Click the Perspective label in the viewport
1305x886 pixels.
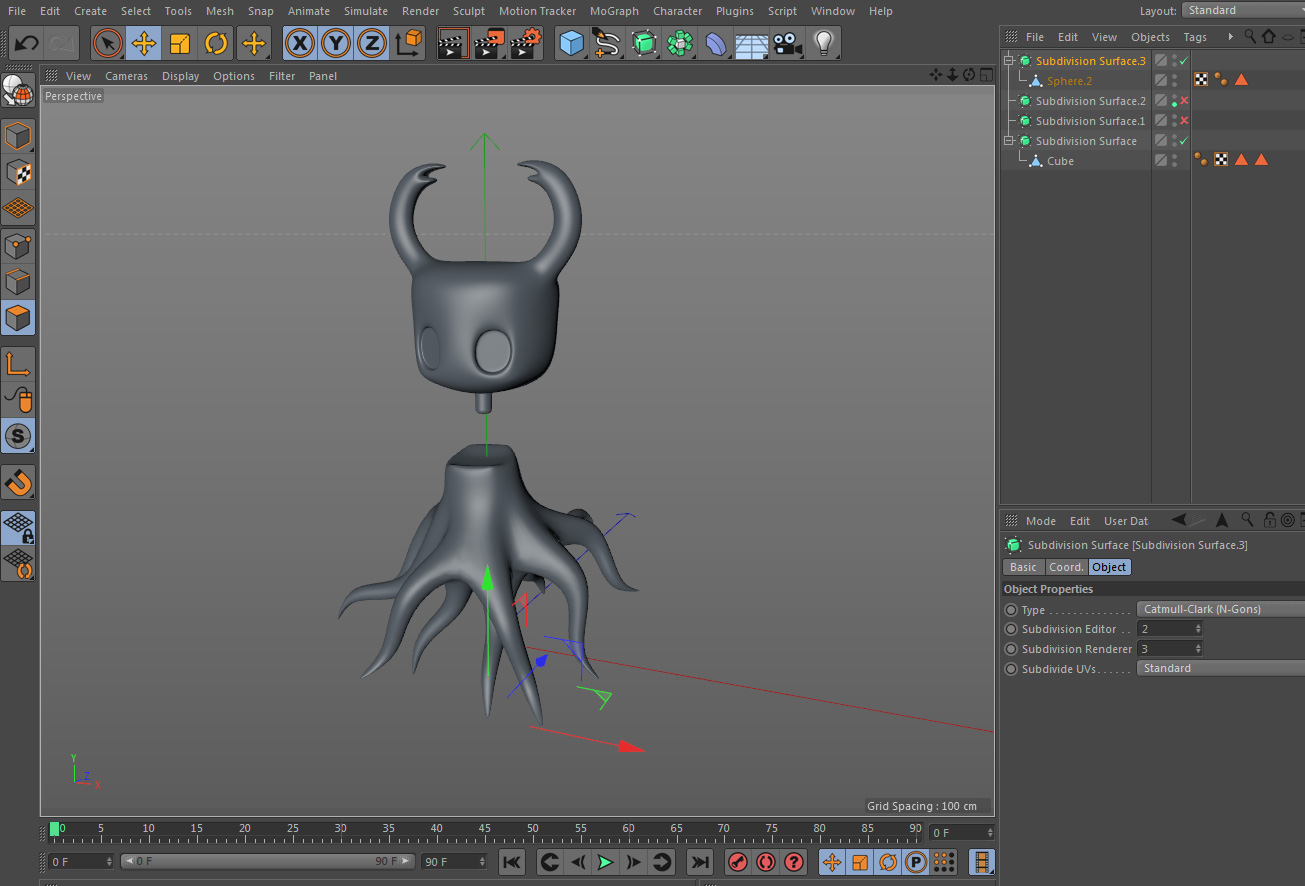coord(72,95)
